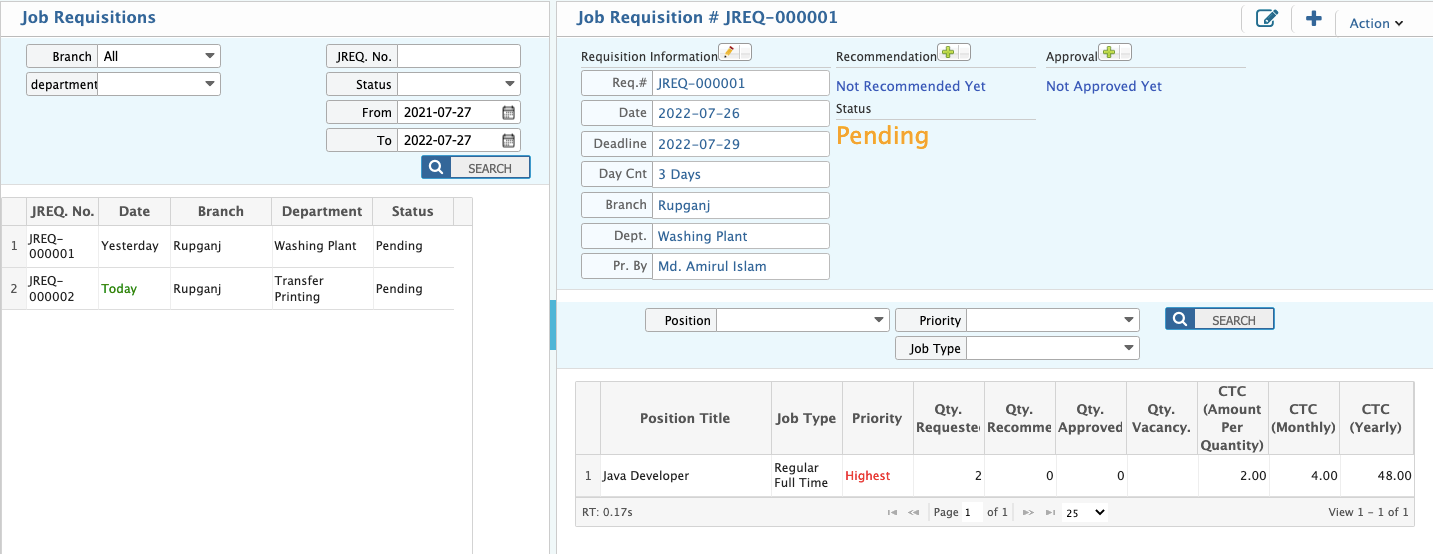Click the CTC (Yearly) column header
The width and height of the screenshot is (1433, 554).
1376,418
